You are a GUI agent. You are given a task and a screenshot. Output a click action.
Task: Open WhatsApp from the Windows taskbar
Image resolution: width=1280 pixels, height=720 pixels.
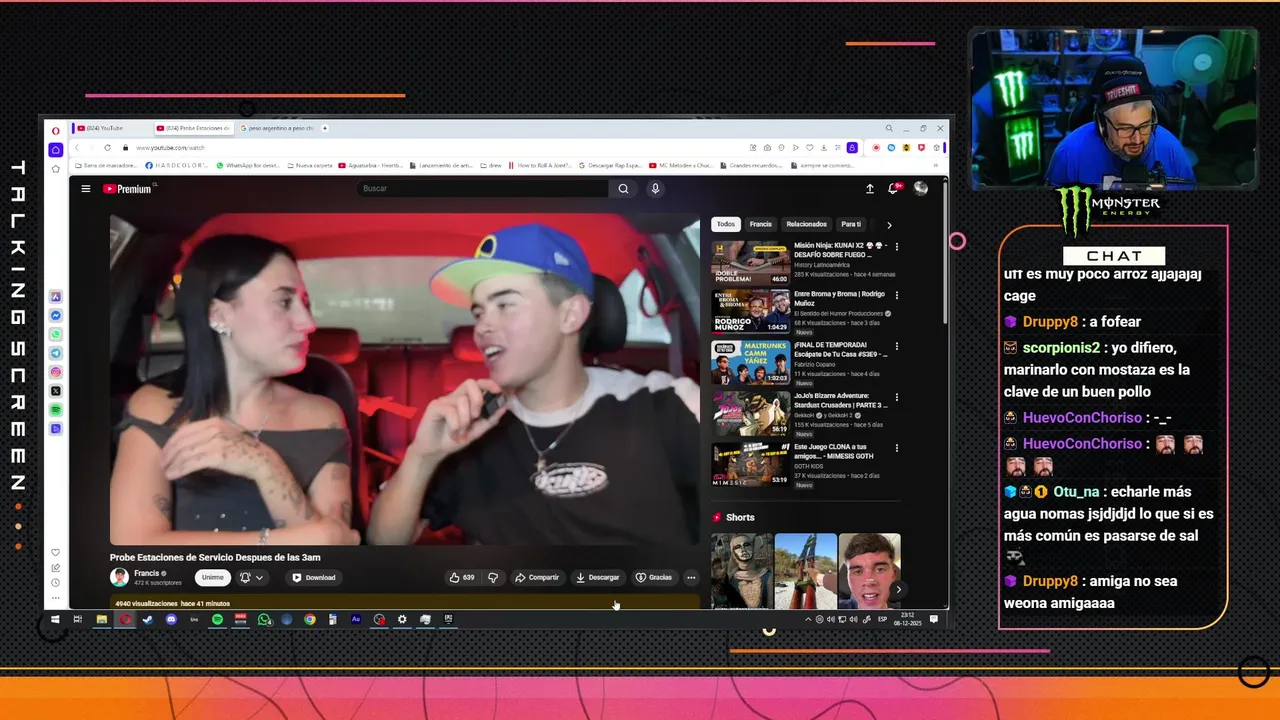264,619
